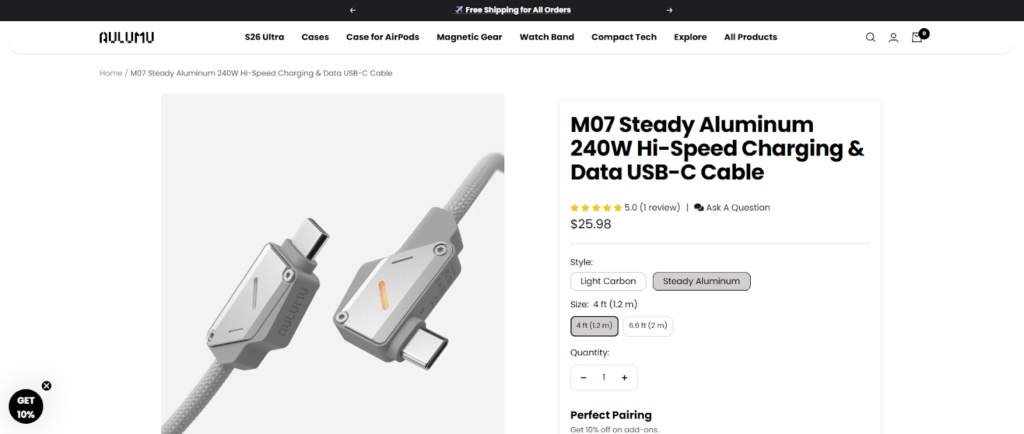Image resolution: width=1024 pixels, height=434 pixels.
Task: Open the S26 Ultra menu
Action: [x=264, y=37]
